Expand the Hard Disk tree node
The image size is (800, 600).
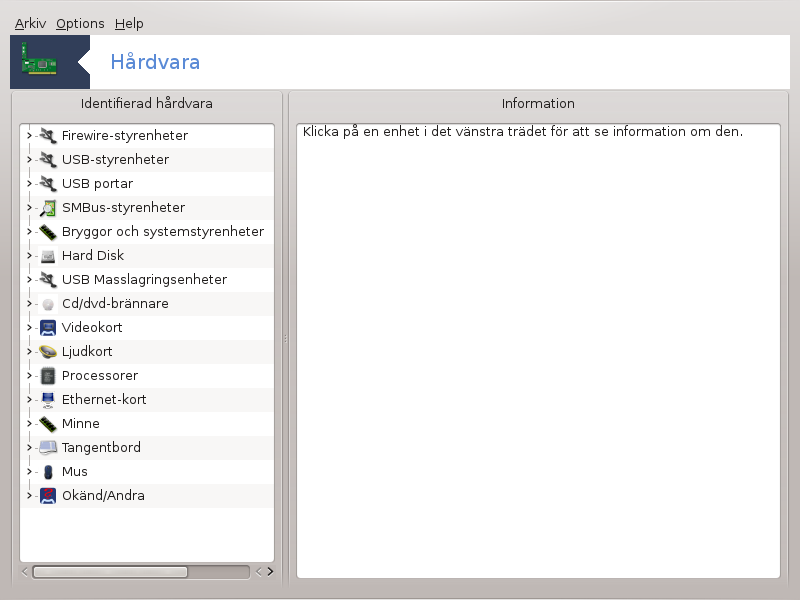29,256
